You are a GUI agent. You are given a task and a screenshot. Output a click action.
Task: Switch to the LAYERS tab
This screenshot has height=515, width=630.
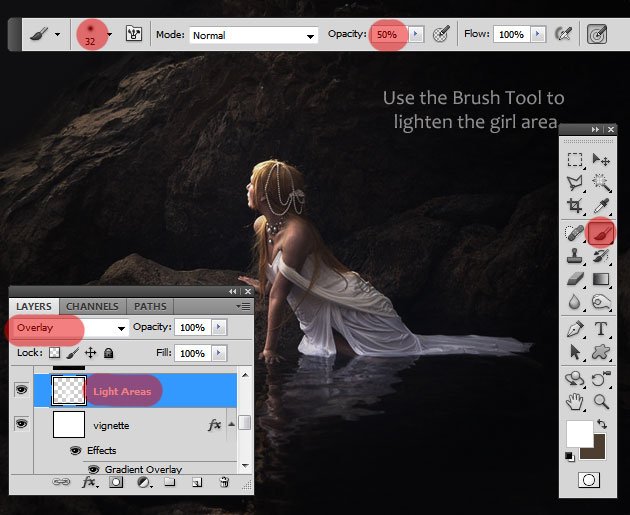34,307
